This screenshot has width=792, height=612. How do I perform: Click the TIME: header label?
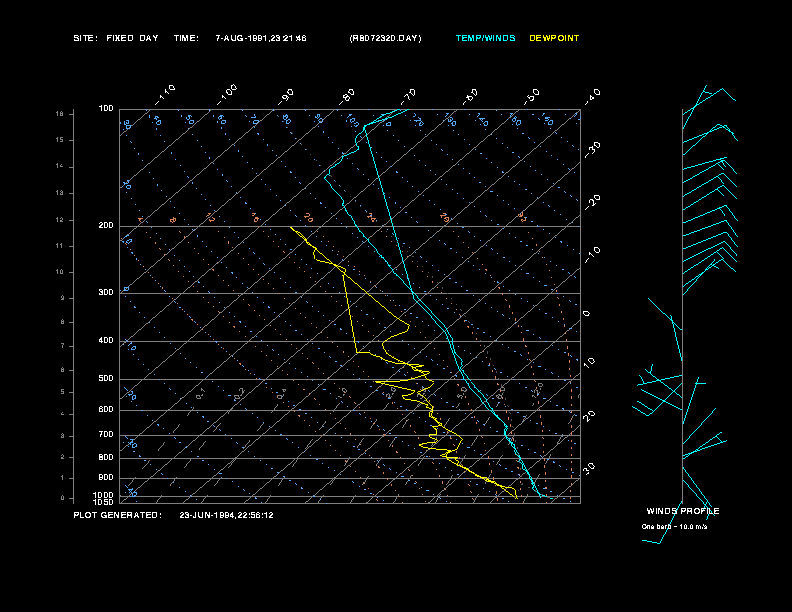[x=186, y=38]
